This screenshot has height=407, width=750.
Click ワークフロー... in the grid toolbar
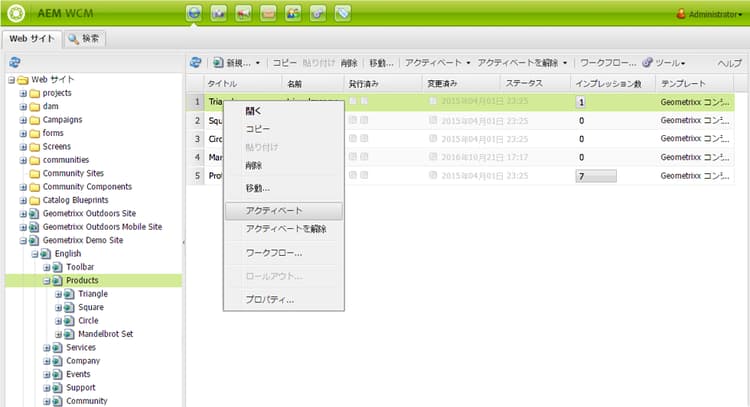click(x=608, y=63)
